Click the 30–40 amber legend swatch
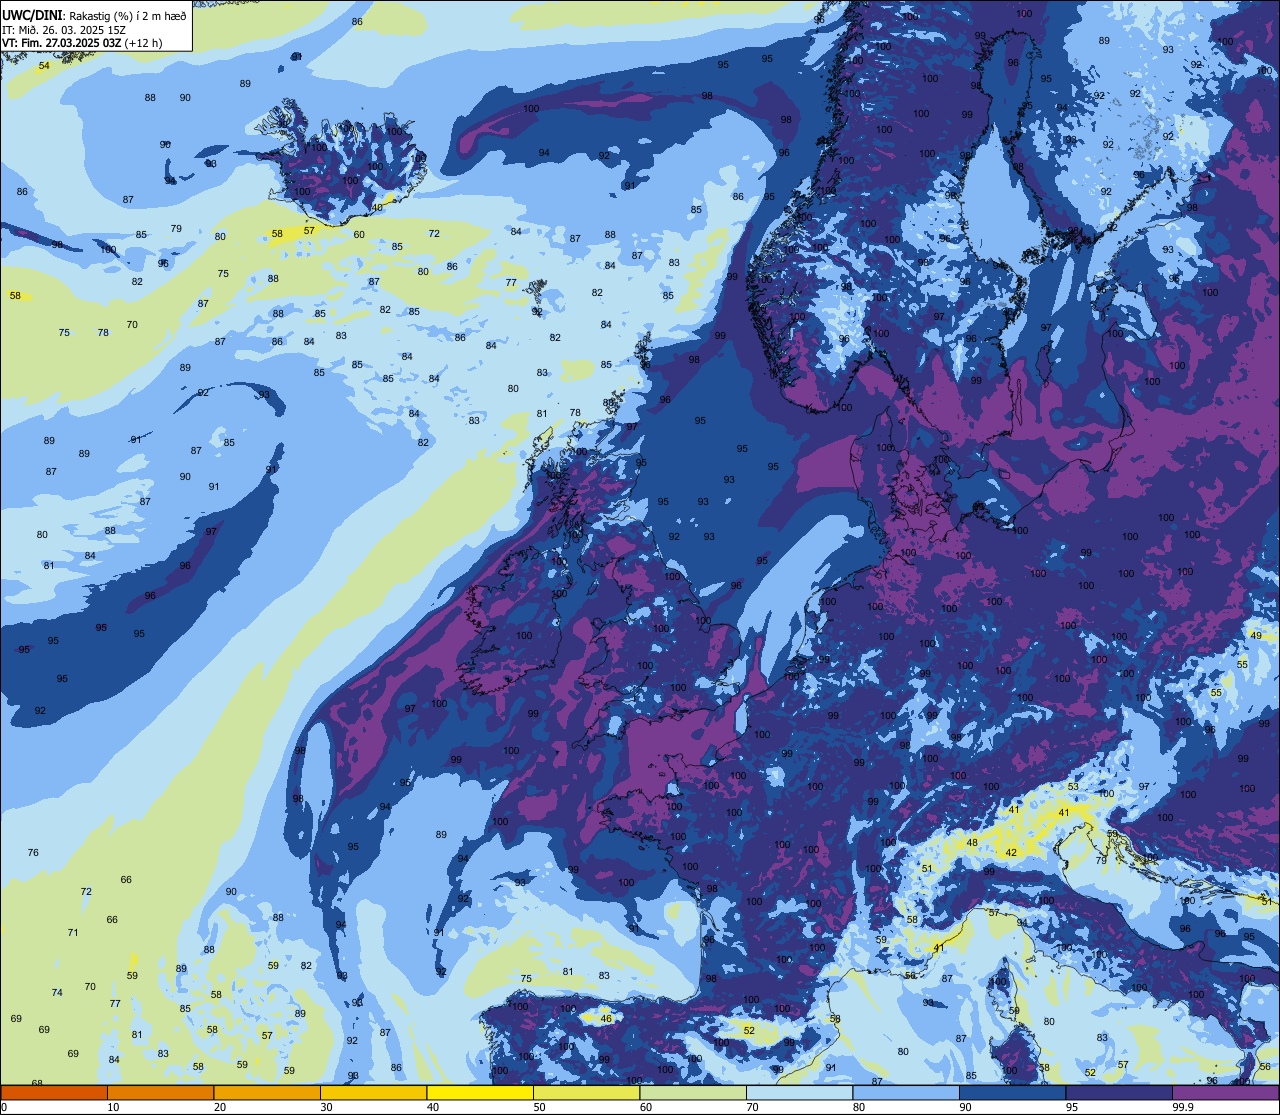Screen dimensions: 1280x1115 (373, 1092)
